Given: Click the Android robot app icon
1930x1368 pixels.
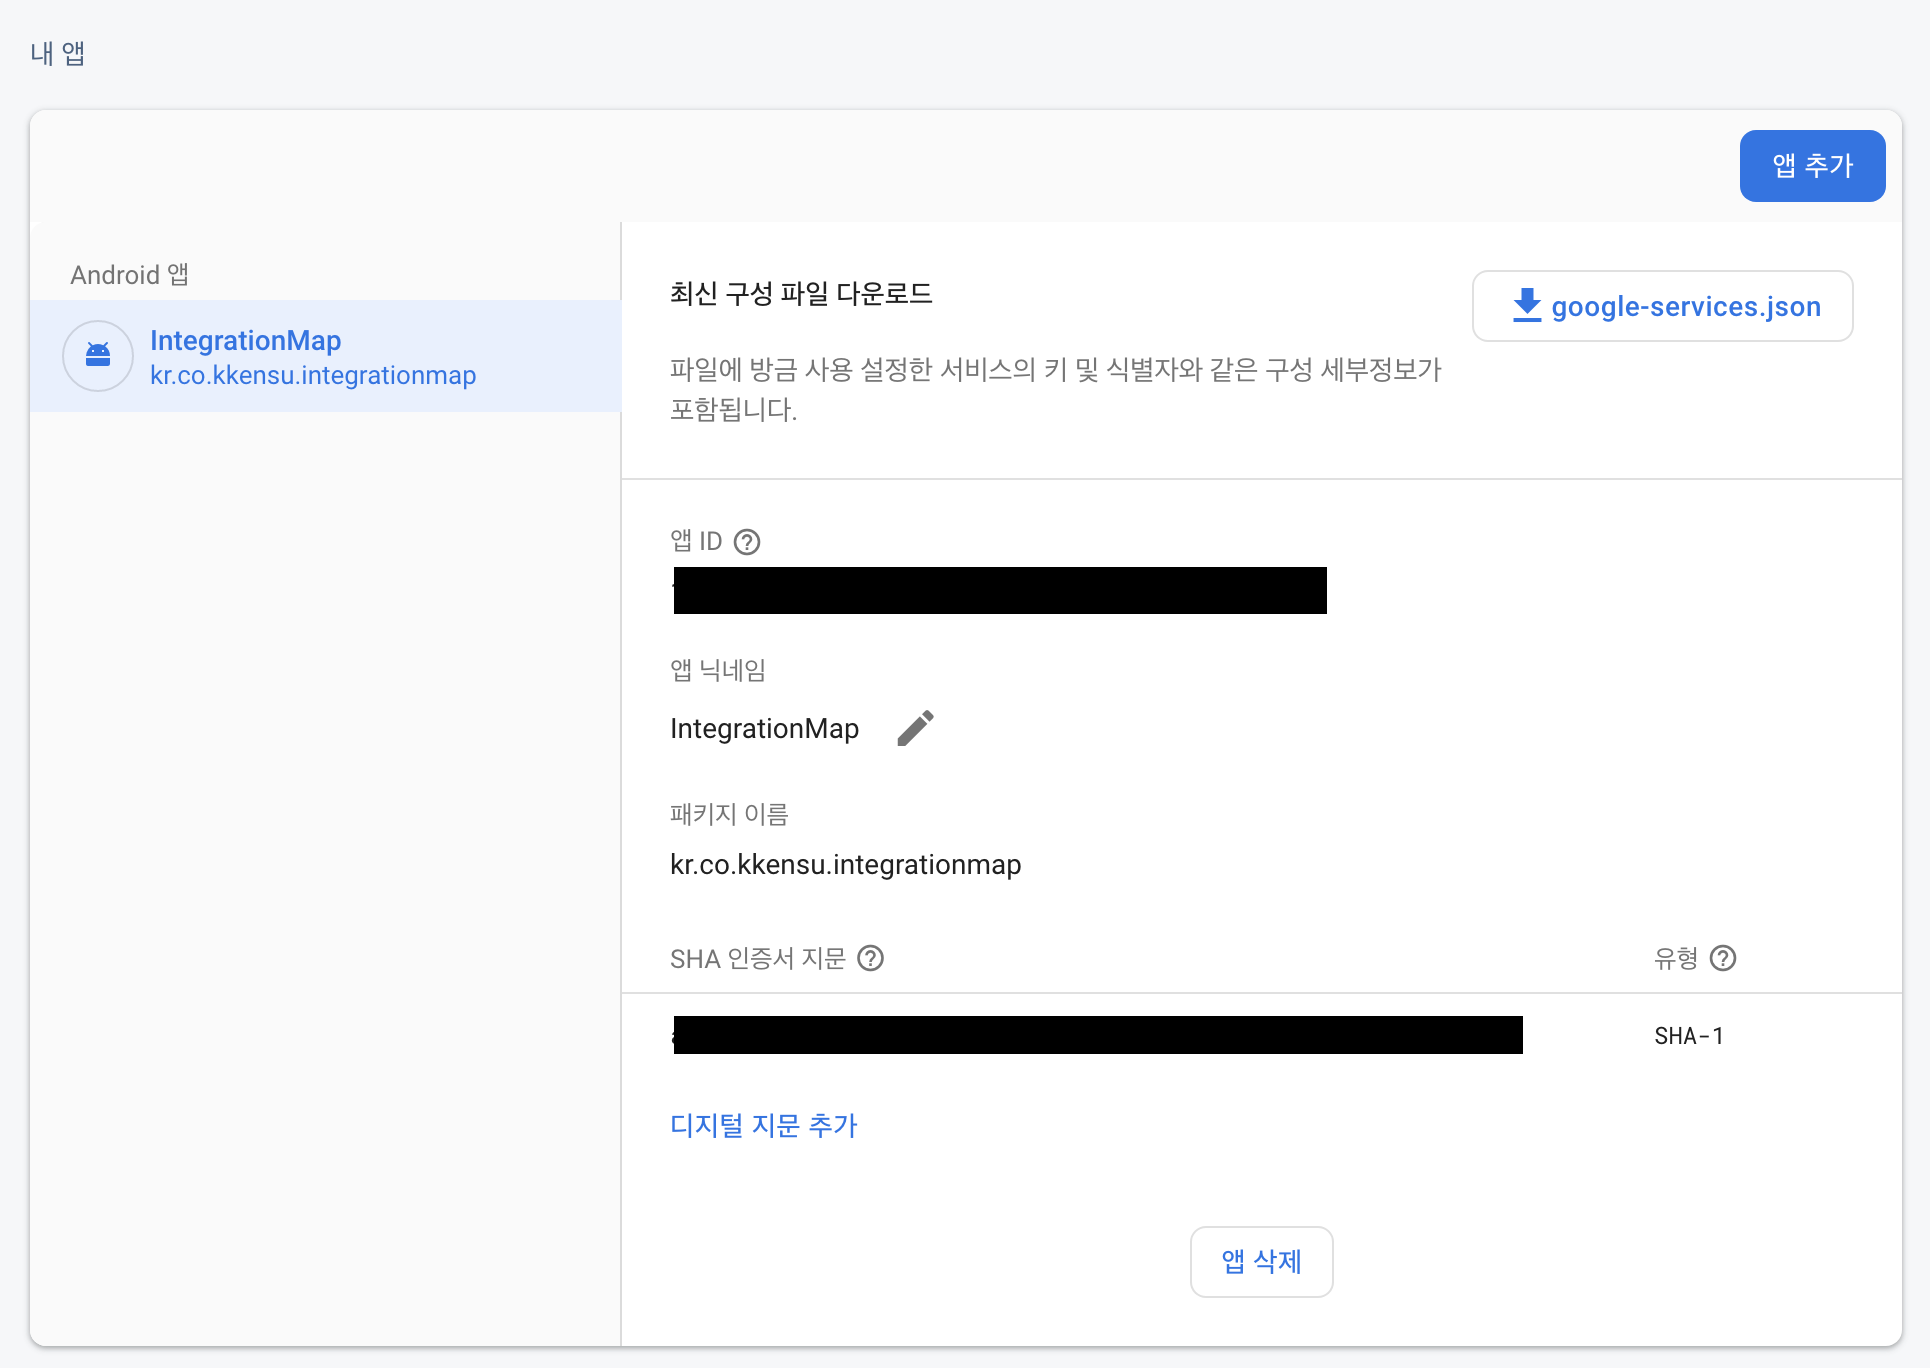Looking at the screenshot, I should pos(98,356).
